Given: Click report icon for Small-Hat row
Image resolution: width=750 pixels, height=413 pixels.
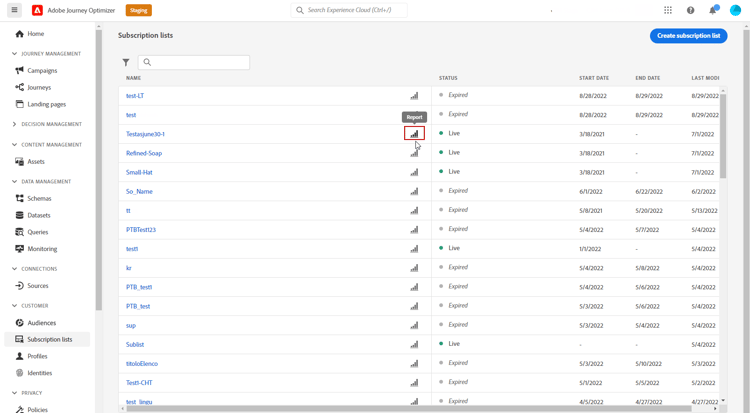Looking at the screenshot, I should click(414, 172).
